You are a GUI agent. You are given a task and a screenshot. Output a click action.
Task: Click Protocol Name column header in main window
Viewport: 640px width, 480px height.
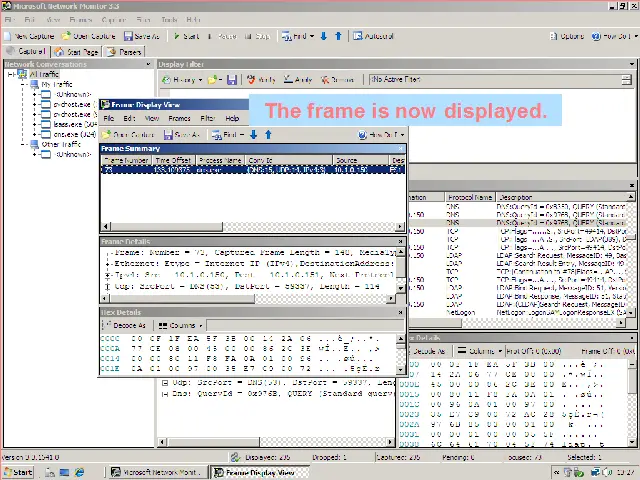click(x=469, y=198)
